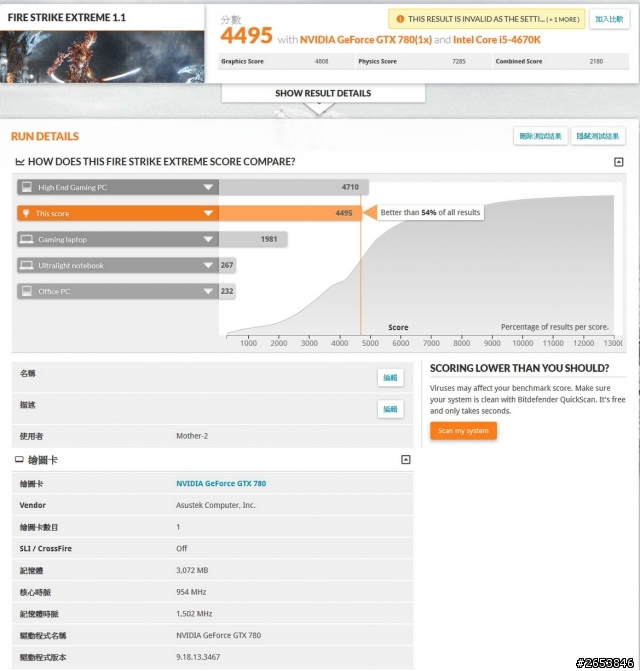The image size is (640, 671).
Task: Click the 1,502 MHz memory clock value
Action: point(194,614)
